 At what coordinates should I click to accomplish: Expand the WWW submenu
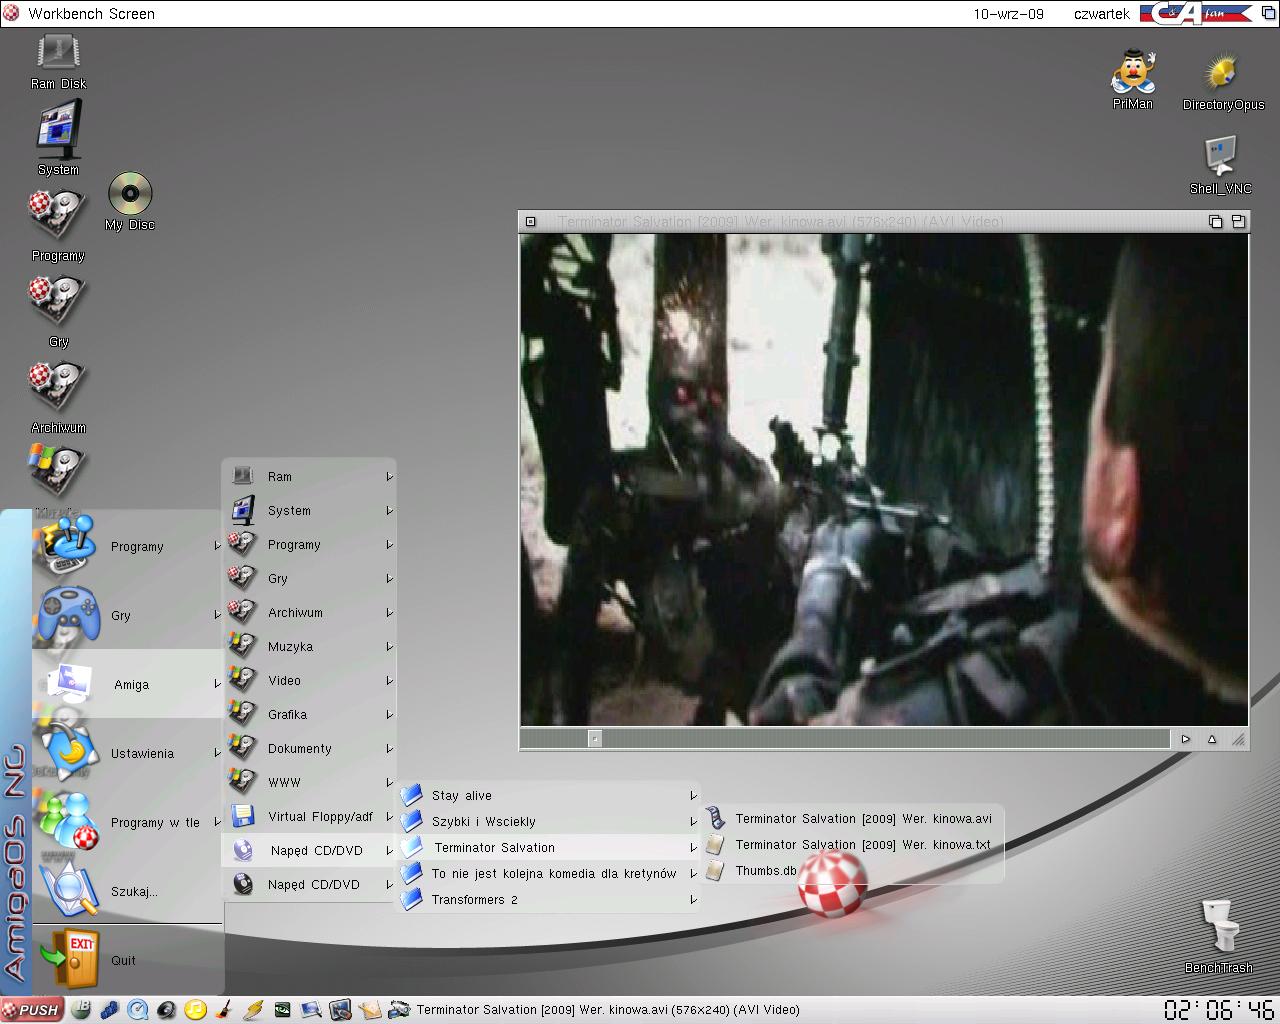(x=310, y=783)
